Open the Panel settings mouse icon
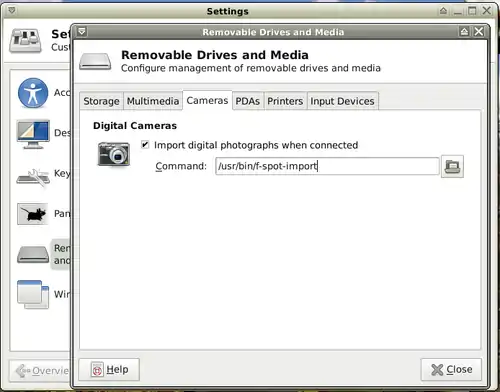Image resolution: width=500 pixels, height=392 pixels. tap(33, 214)
